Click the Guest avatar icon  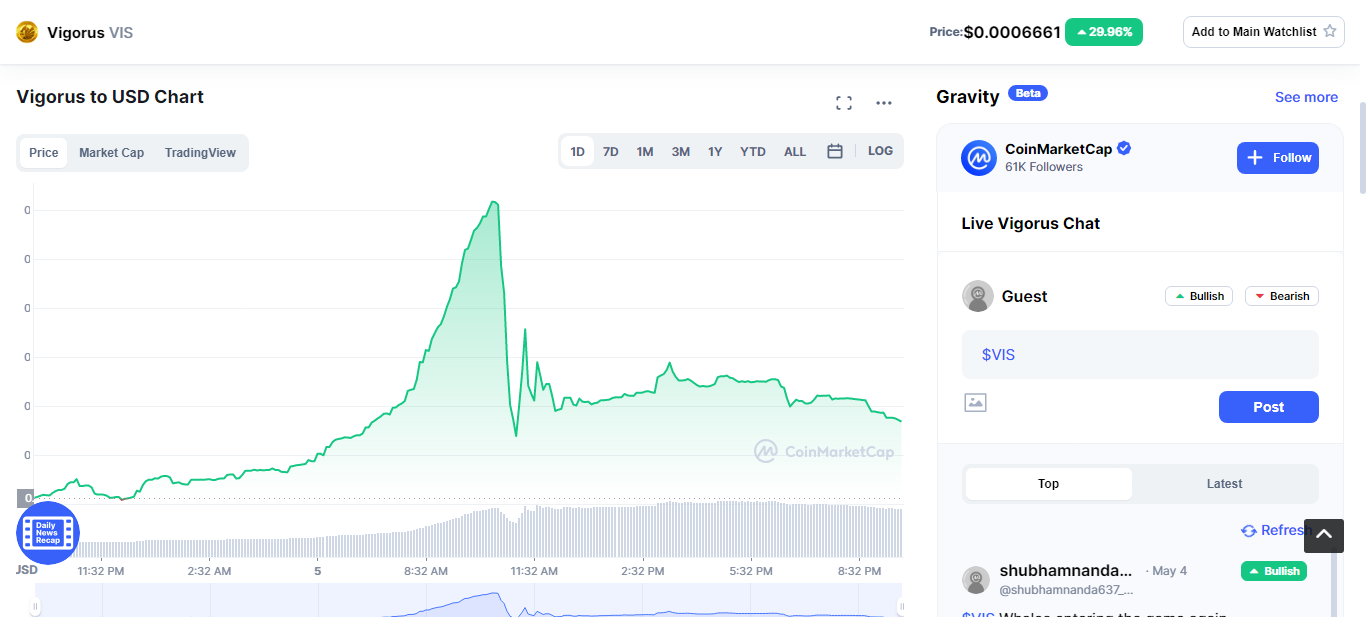click(977, 296)
